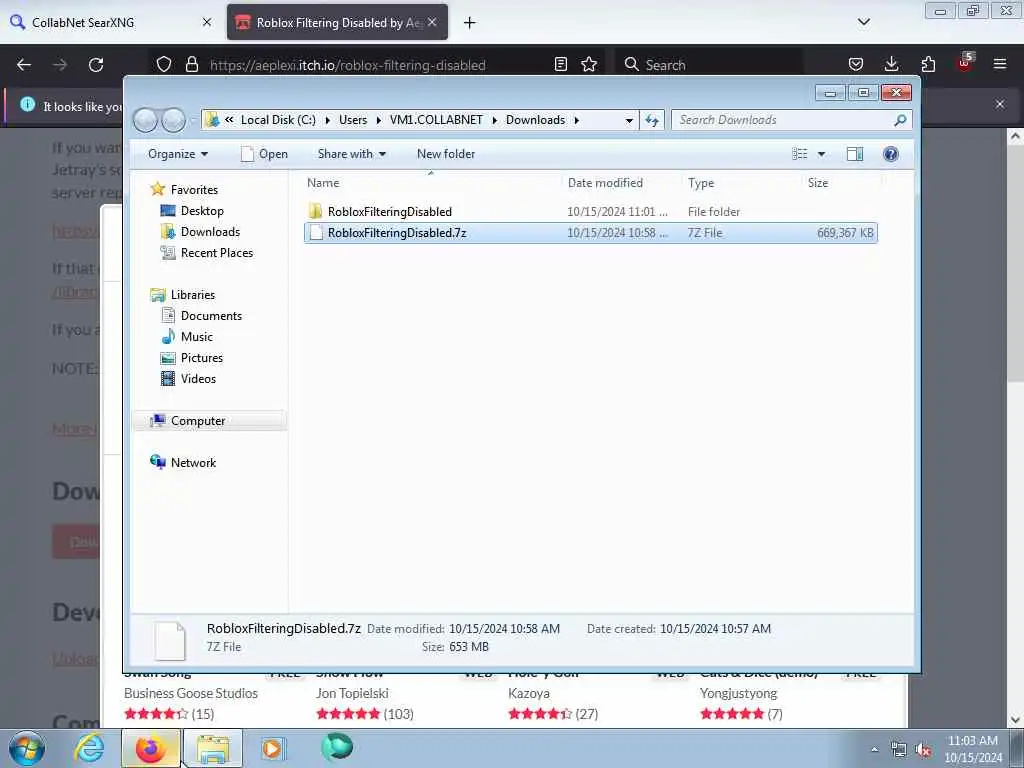1024x768 pixels.
Task: Open Firefox hamburger menu
Action: click(x=1000, y=65)
